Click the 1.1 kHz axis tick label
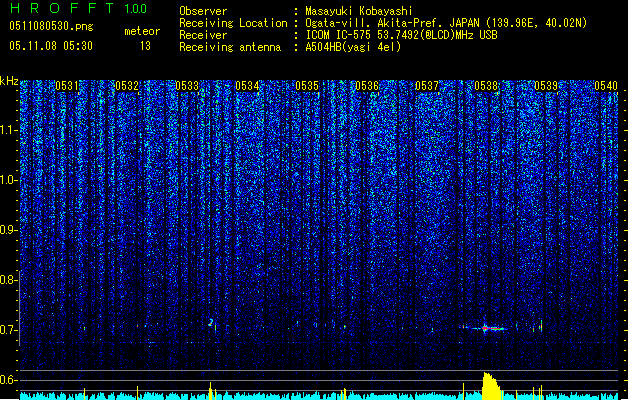629x400 pixels. (8, 130)
